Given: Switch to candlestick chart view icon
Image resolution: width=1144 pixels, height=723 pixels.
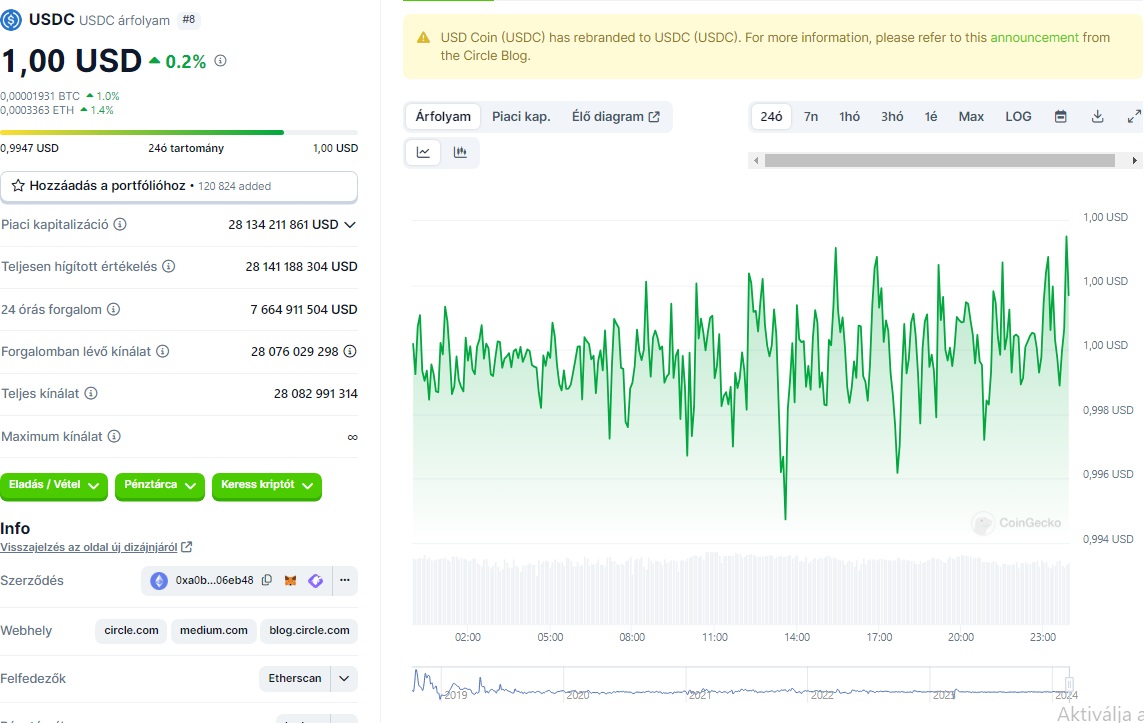Looking at the screenshot, I should pyautogui.click(x=460, y=152).
